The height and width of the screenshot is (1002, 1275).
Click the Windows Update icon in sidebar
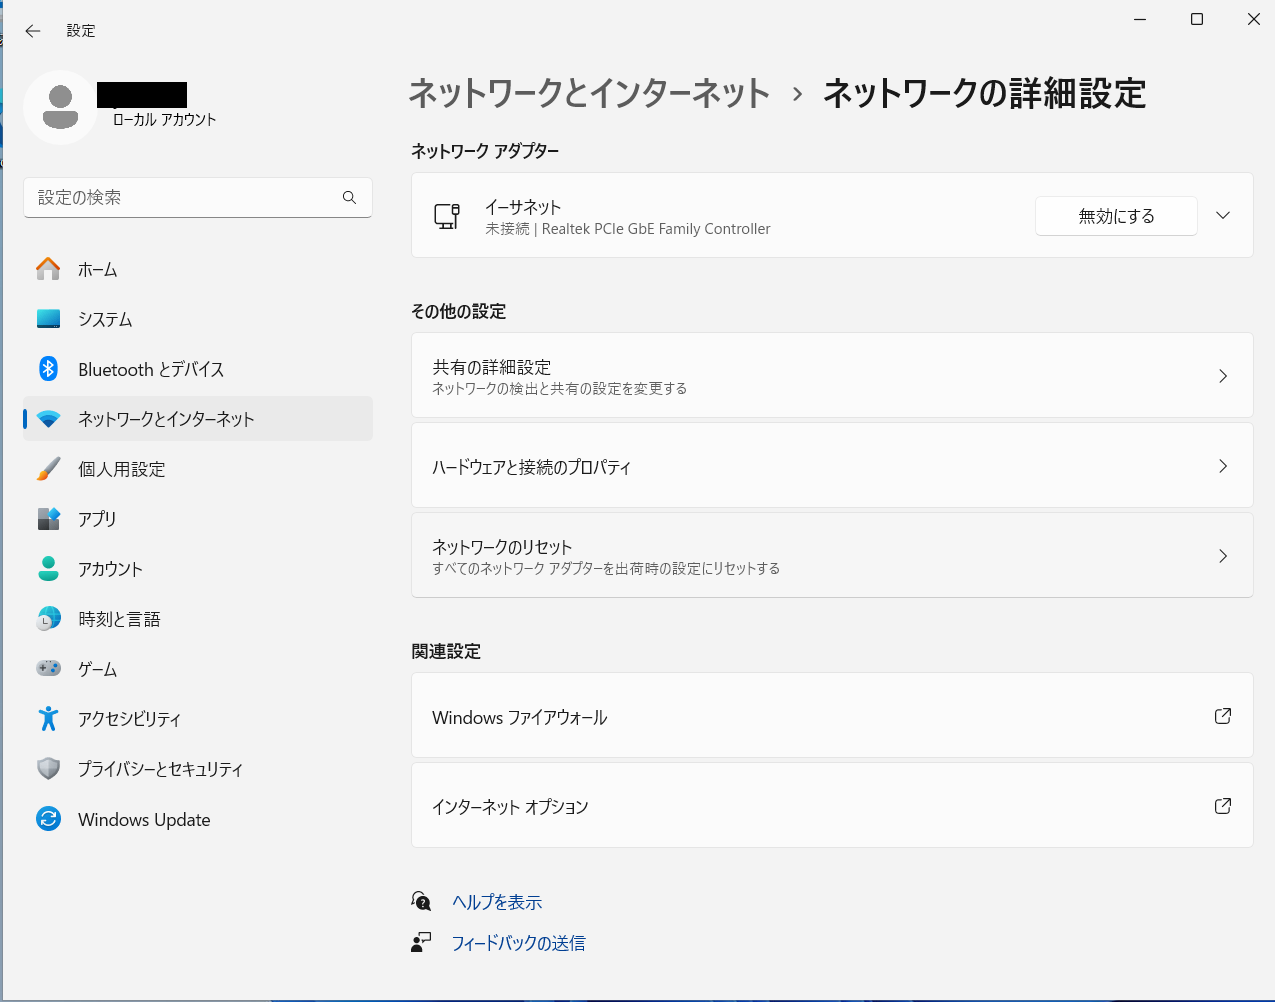(x=48, y=819)
